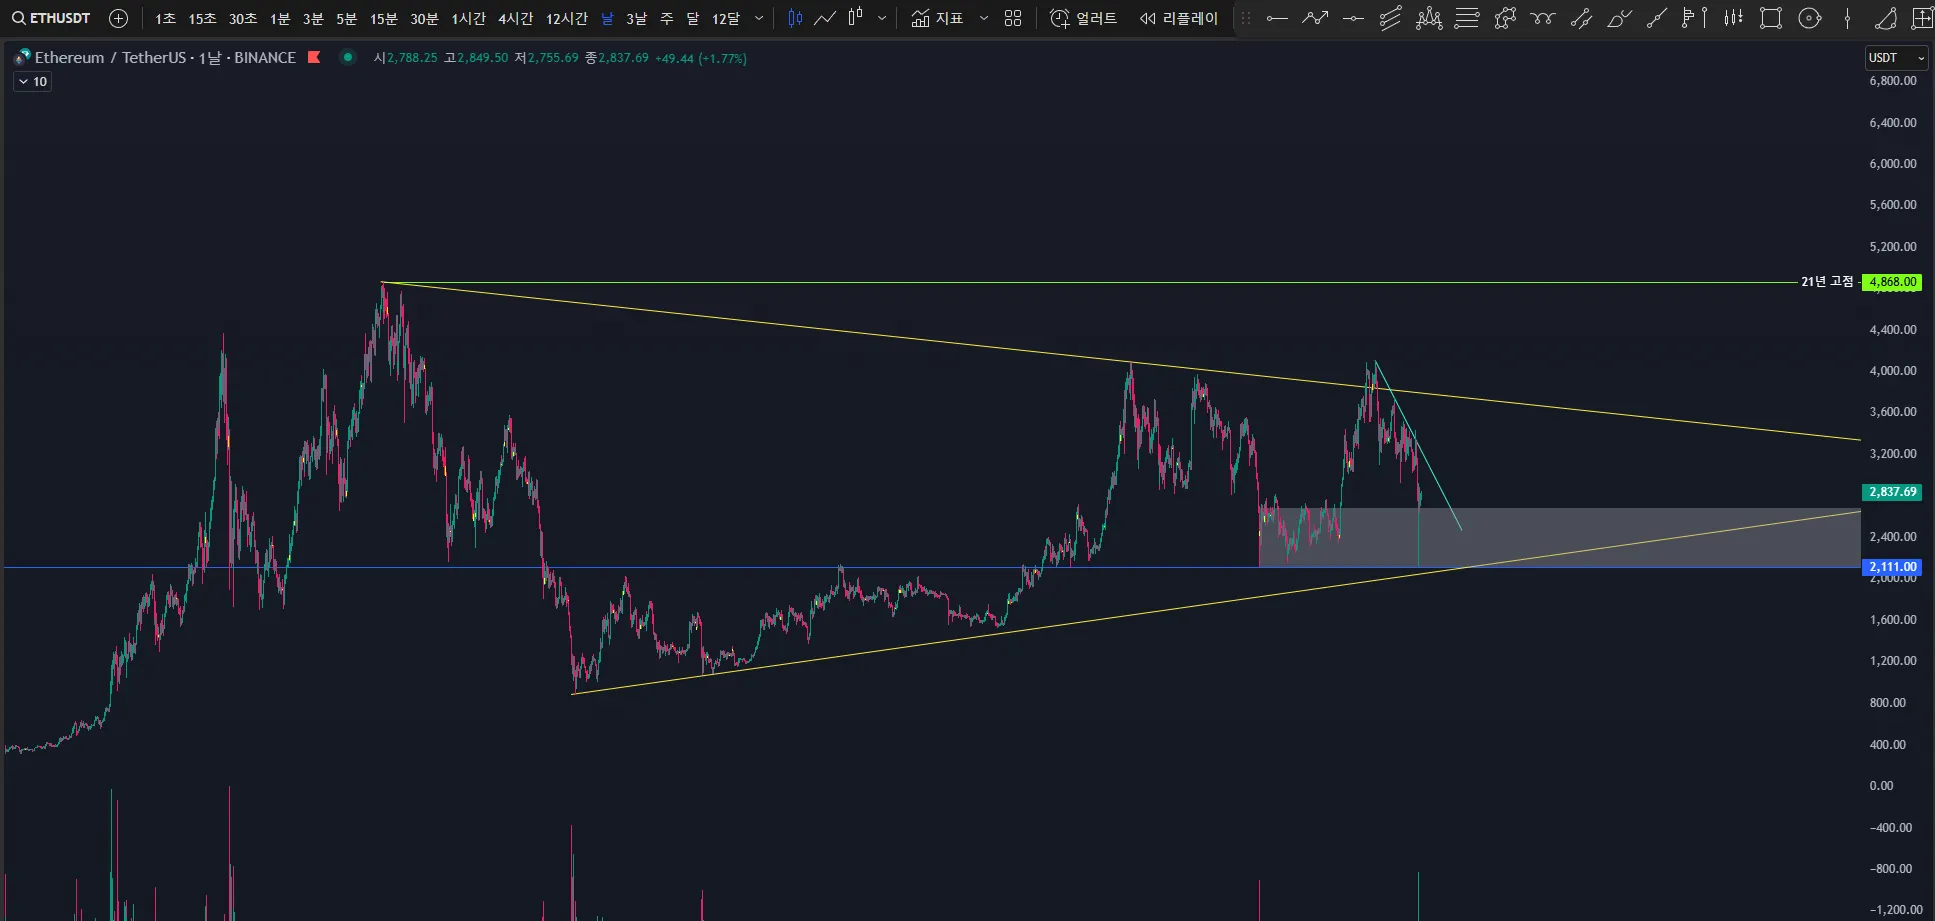Set chart interval to 12시간
The image size is (1935, 921).
coord(566,18)
